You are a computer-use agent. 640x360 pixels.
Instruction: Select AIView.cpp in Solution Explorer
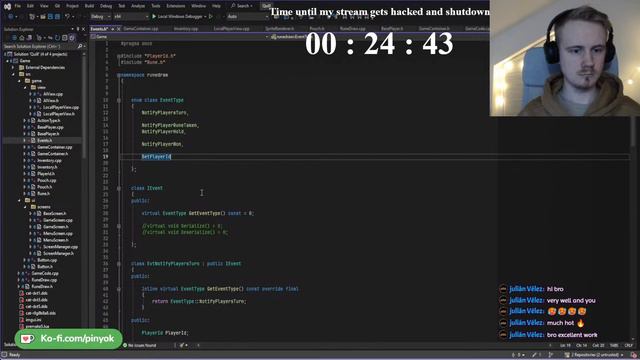[x=53, y=94]
